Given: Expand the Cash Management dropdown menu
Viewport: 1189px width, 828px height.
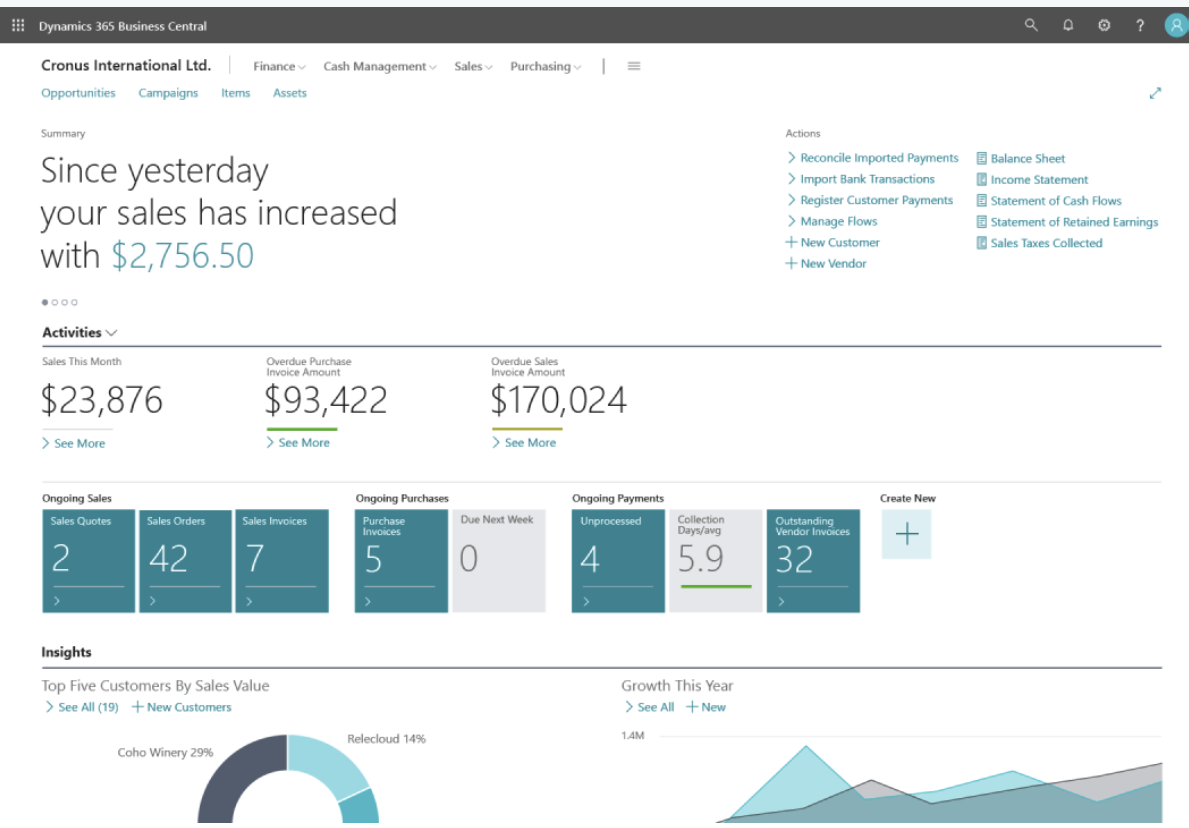Looking at the screenshot, I should [379, 67].
